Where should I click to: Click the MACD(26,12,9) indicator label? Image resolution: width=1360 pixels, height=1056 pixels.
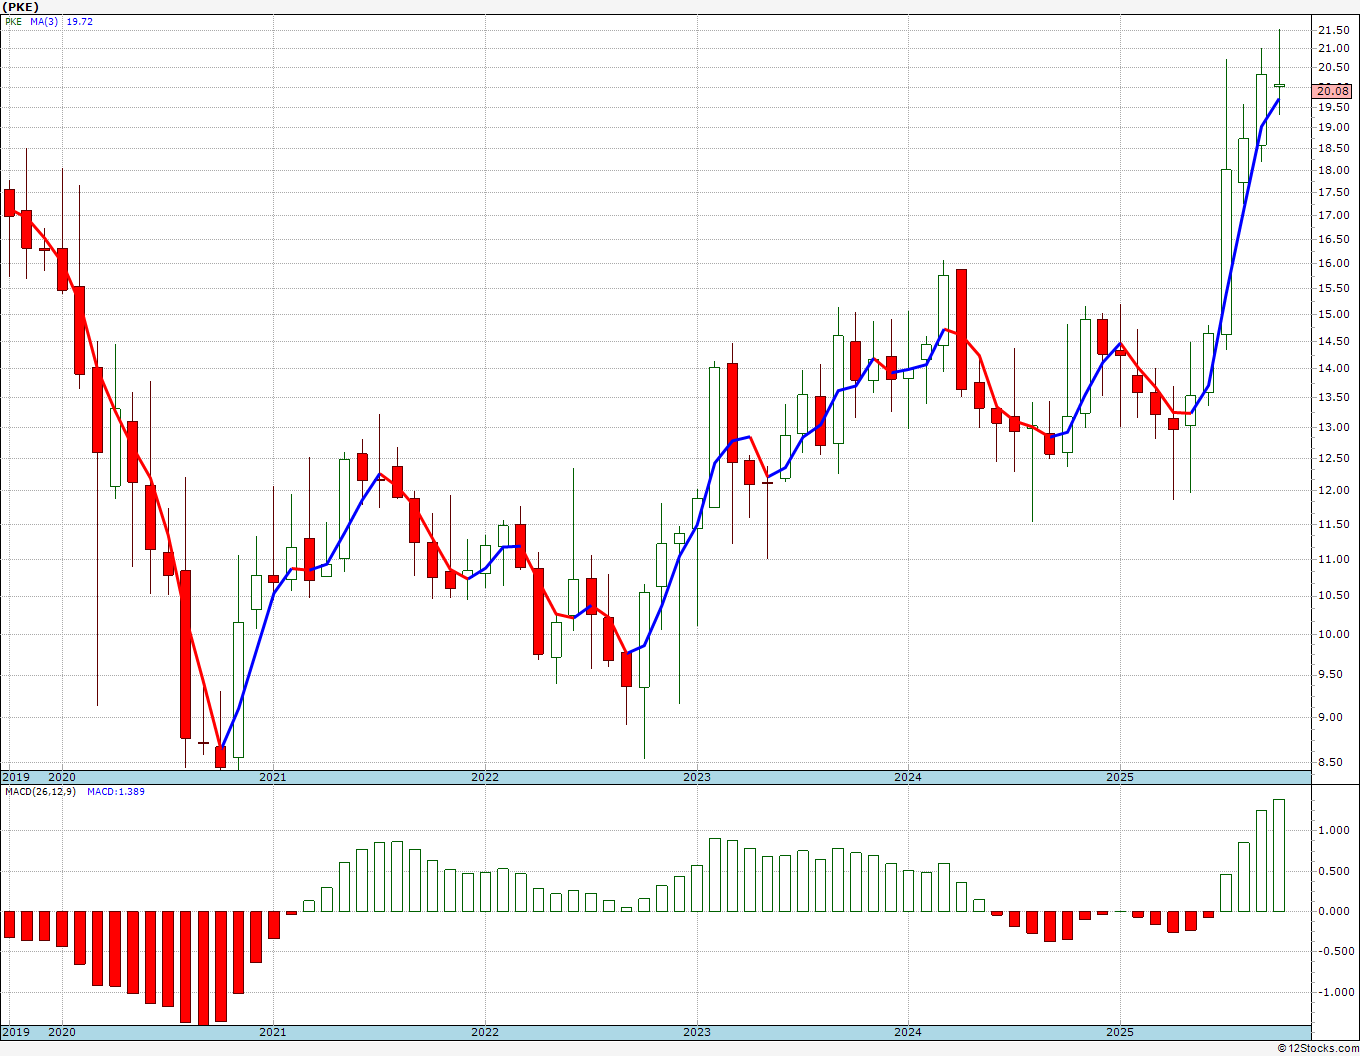click(x=40, y=792)
